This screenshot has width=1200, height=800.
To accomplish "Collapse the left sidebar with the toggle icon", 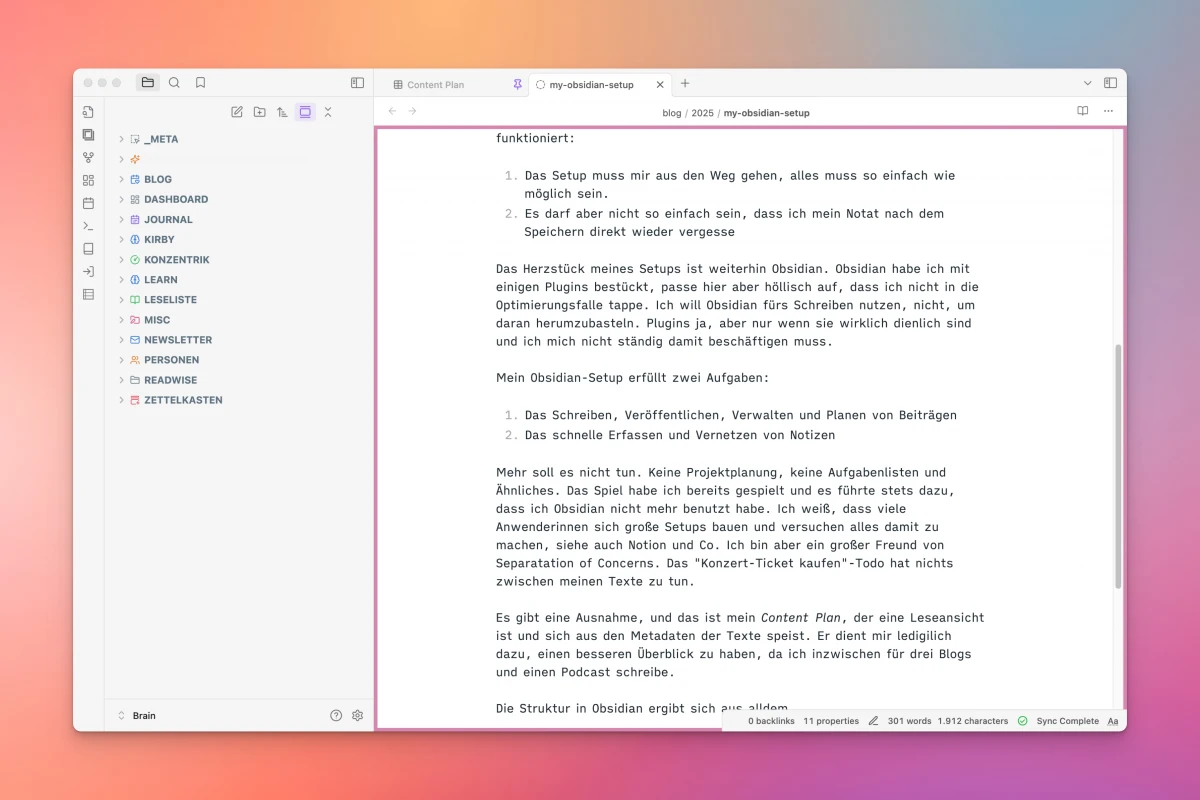I will point(357,83).
